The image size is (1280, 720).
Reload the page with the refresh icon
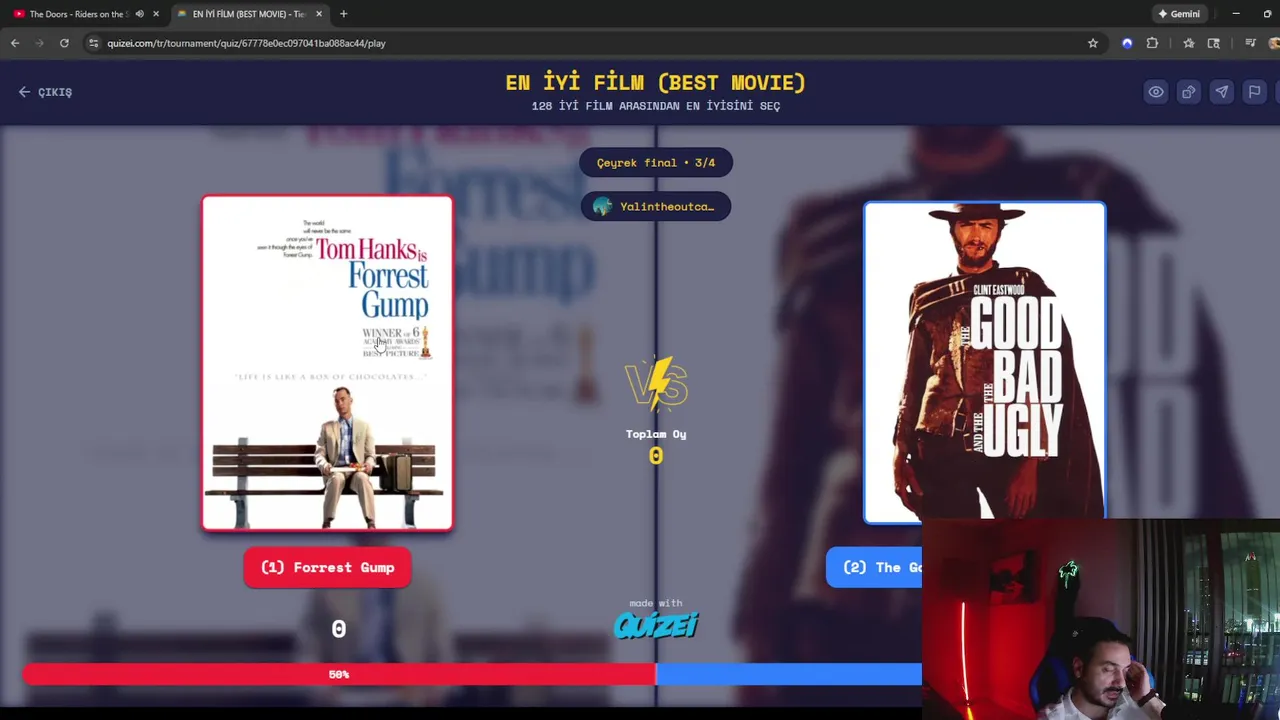(64, 43)
